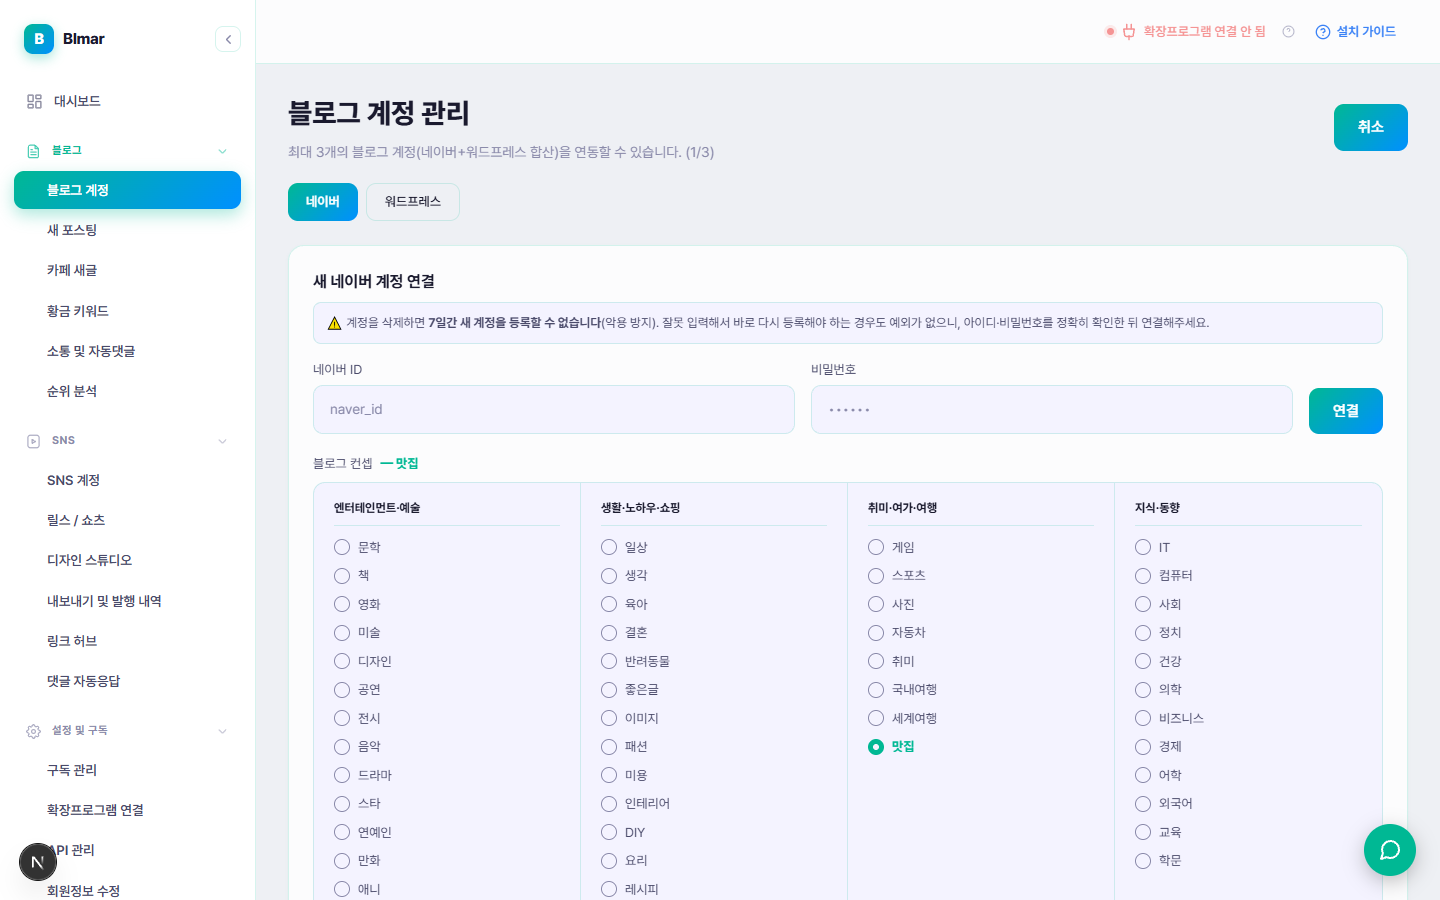Select the 게임 radio button
Screen dimensions: 1440x900
tap(876, 547)
